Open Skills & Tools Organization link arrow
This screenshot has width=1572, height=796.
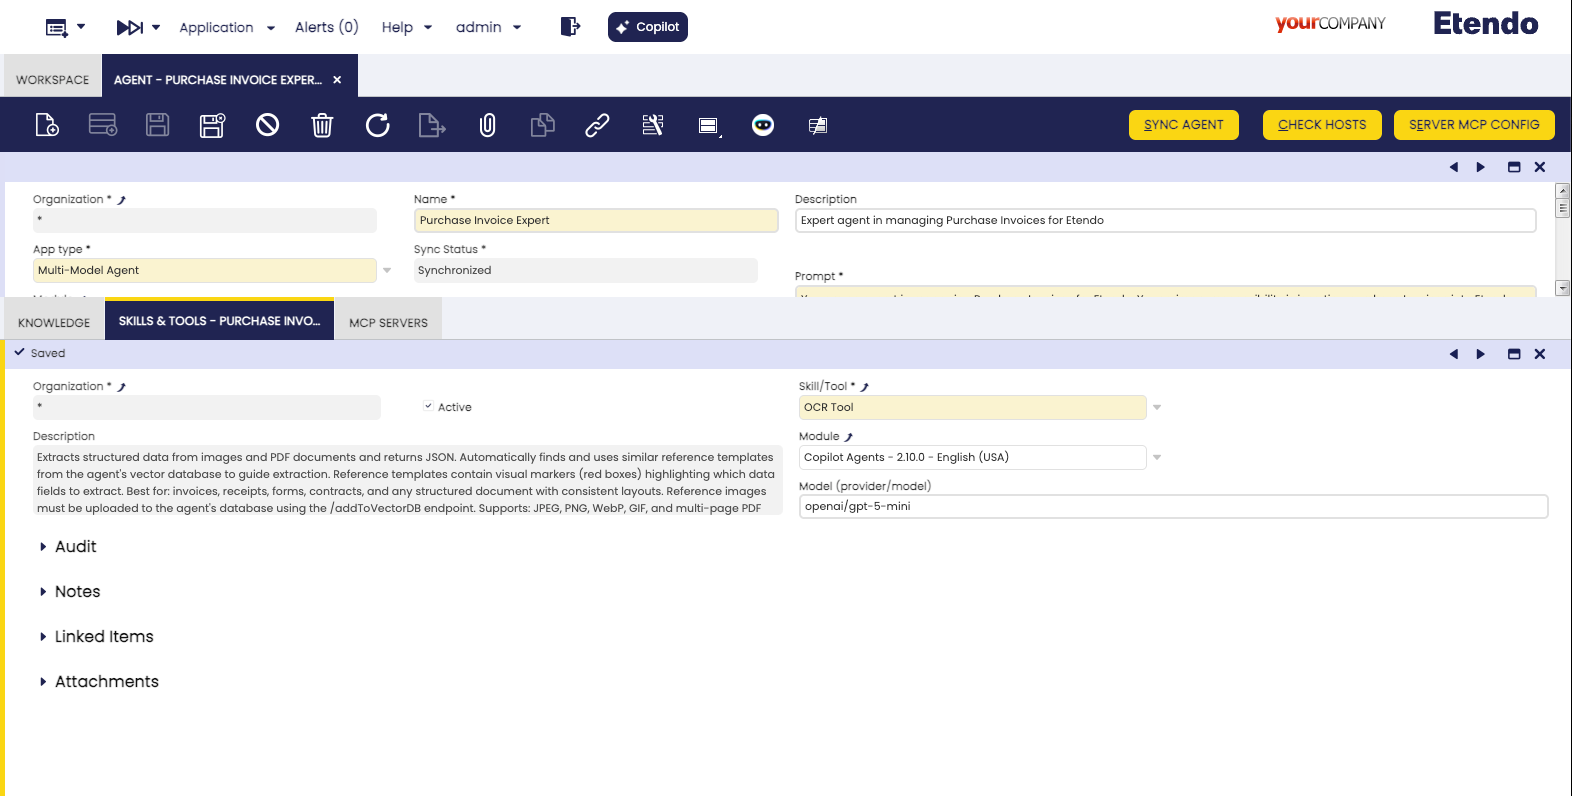click(122, 387)
